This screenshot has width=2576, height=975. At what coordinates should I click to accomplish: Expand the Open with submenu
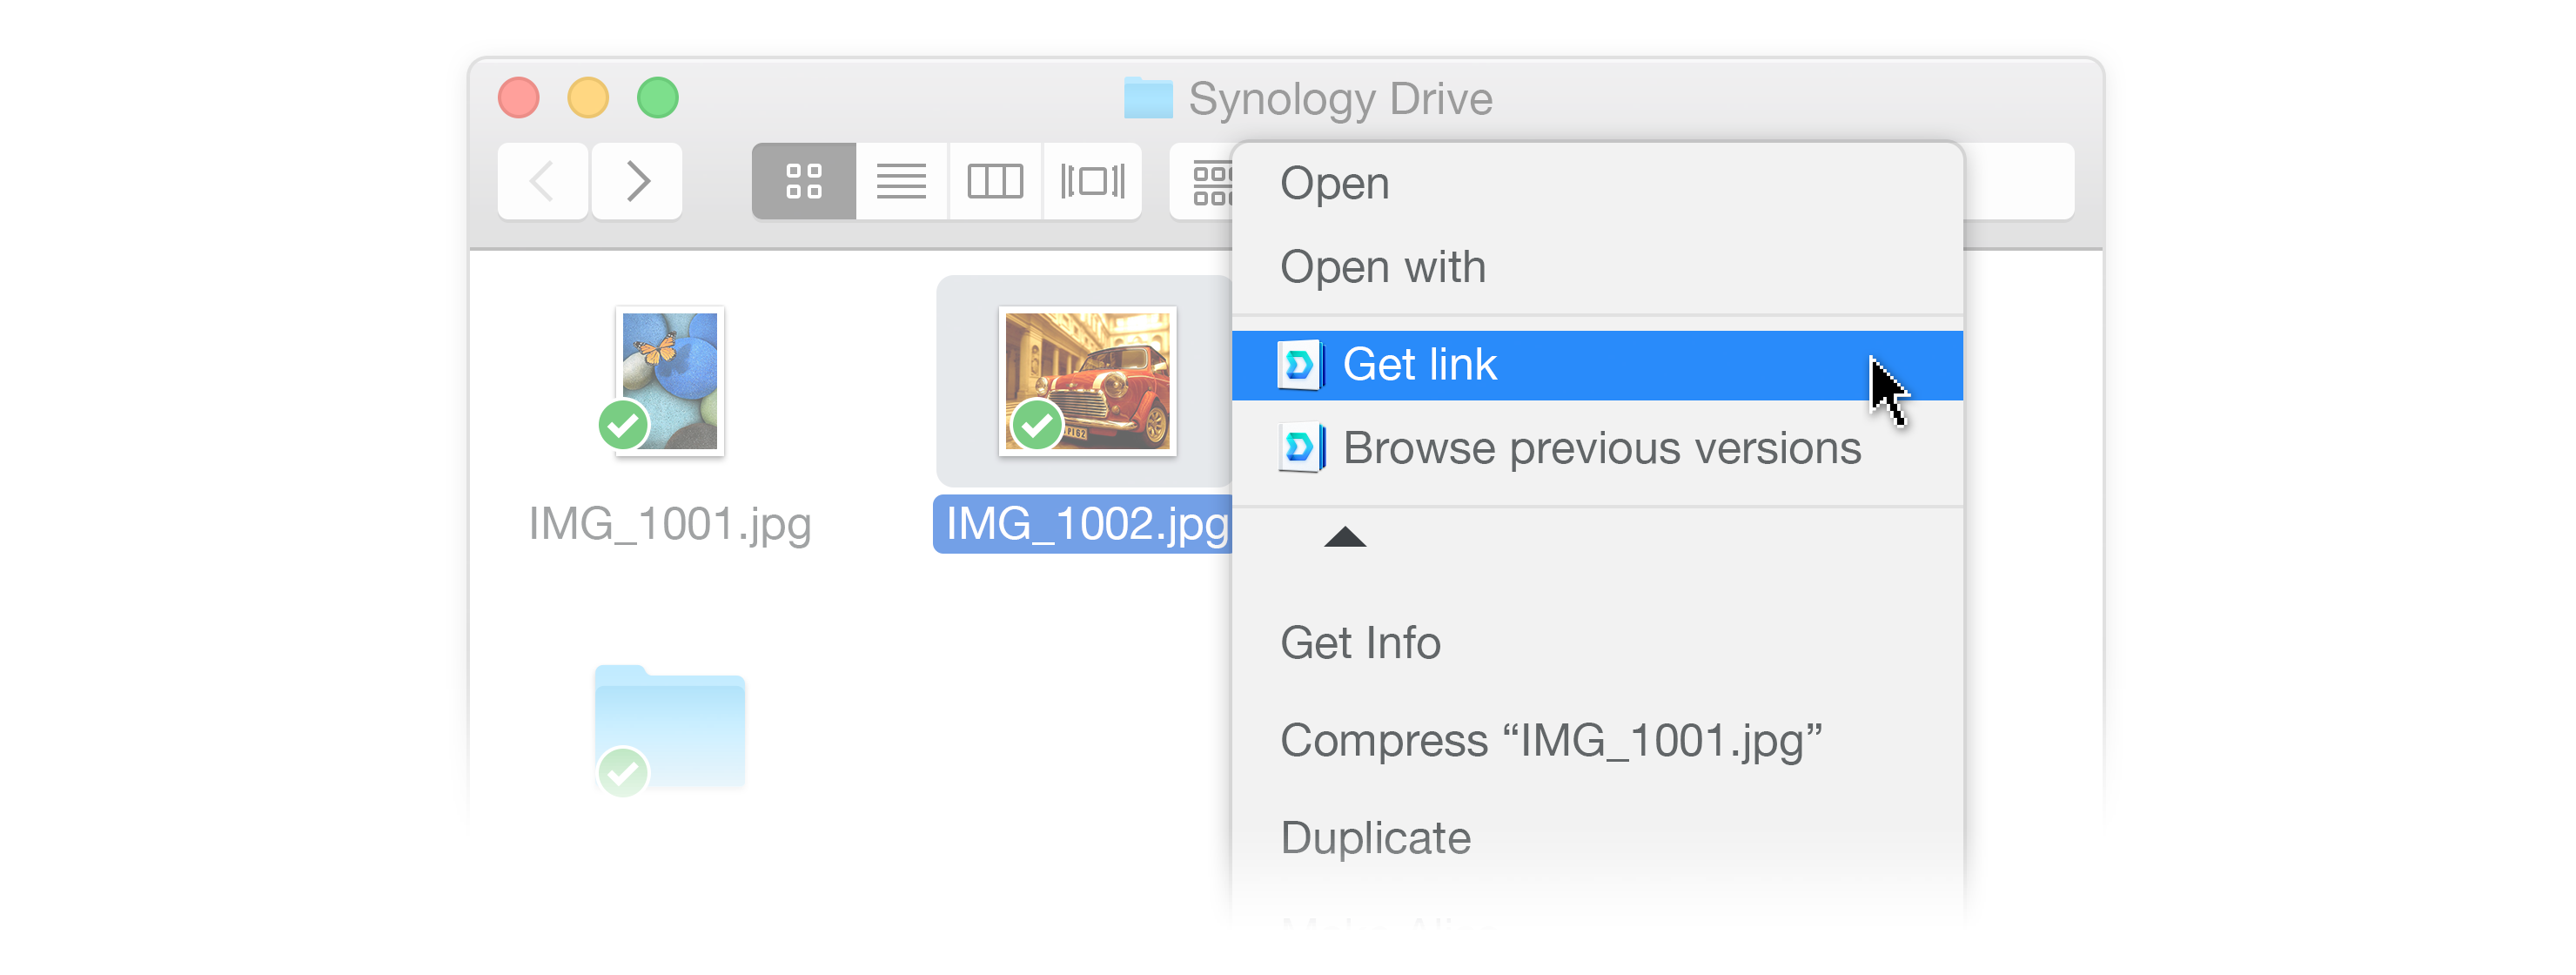tap(1382, 267)
